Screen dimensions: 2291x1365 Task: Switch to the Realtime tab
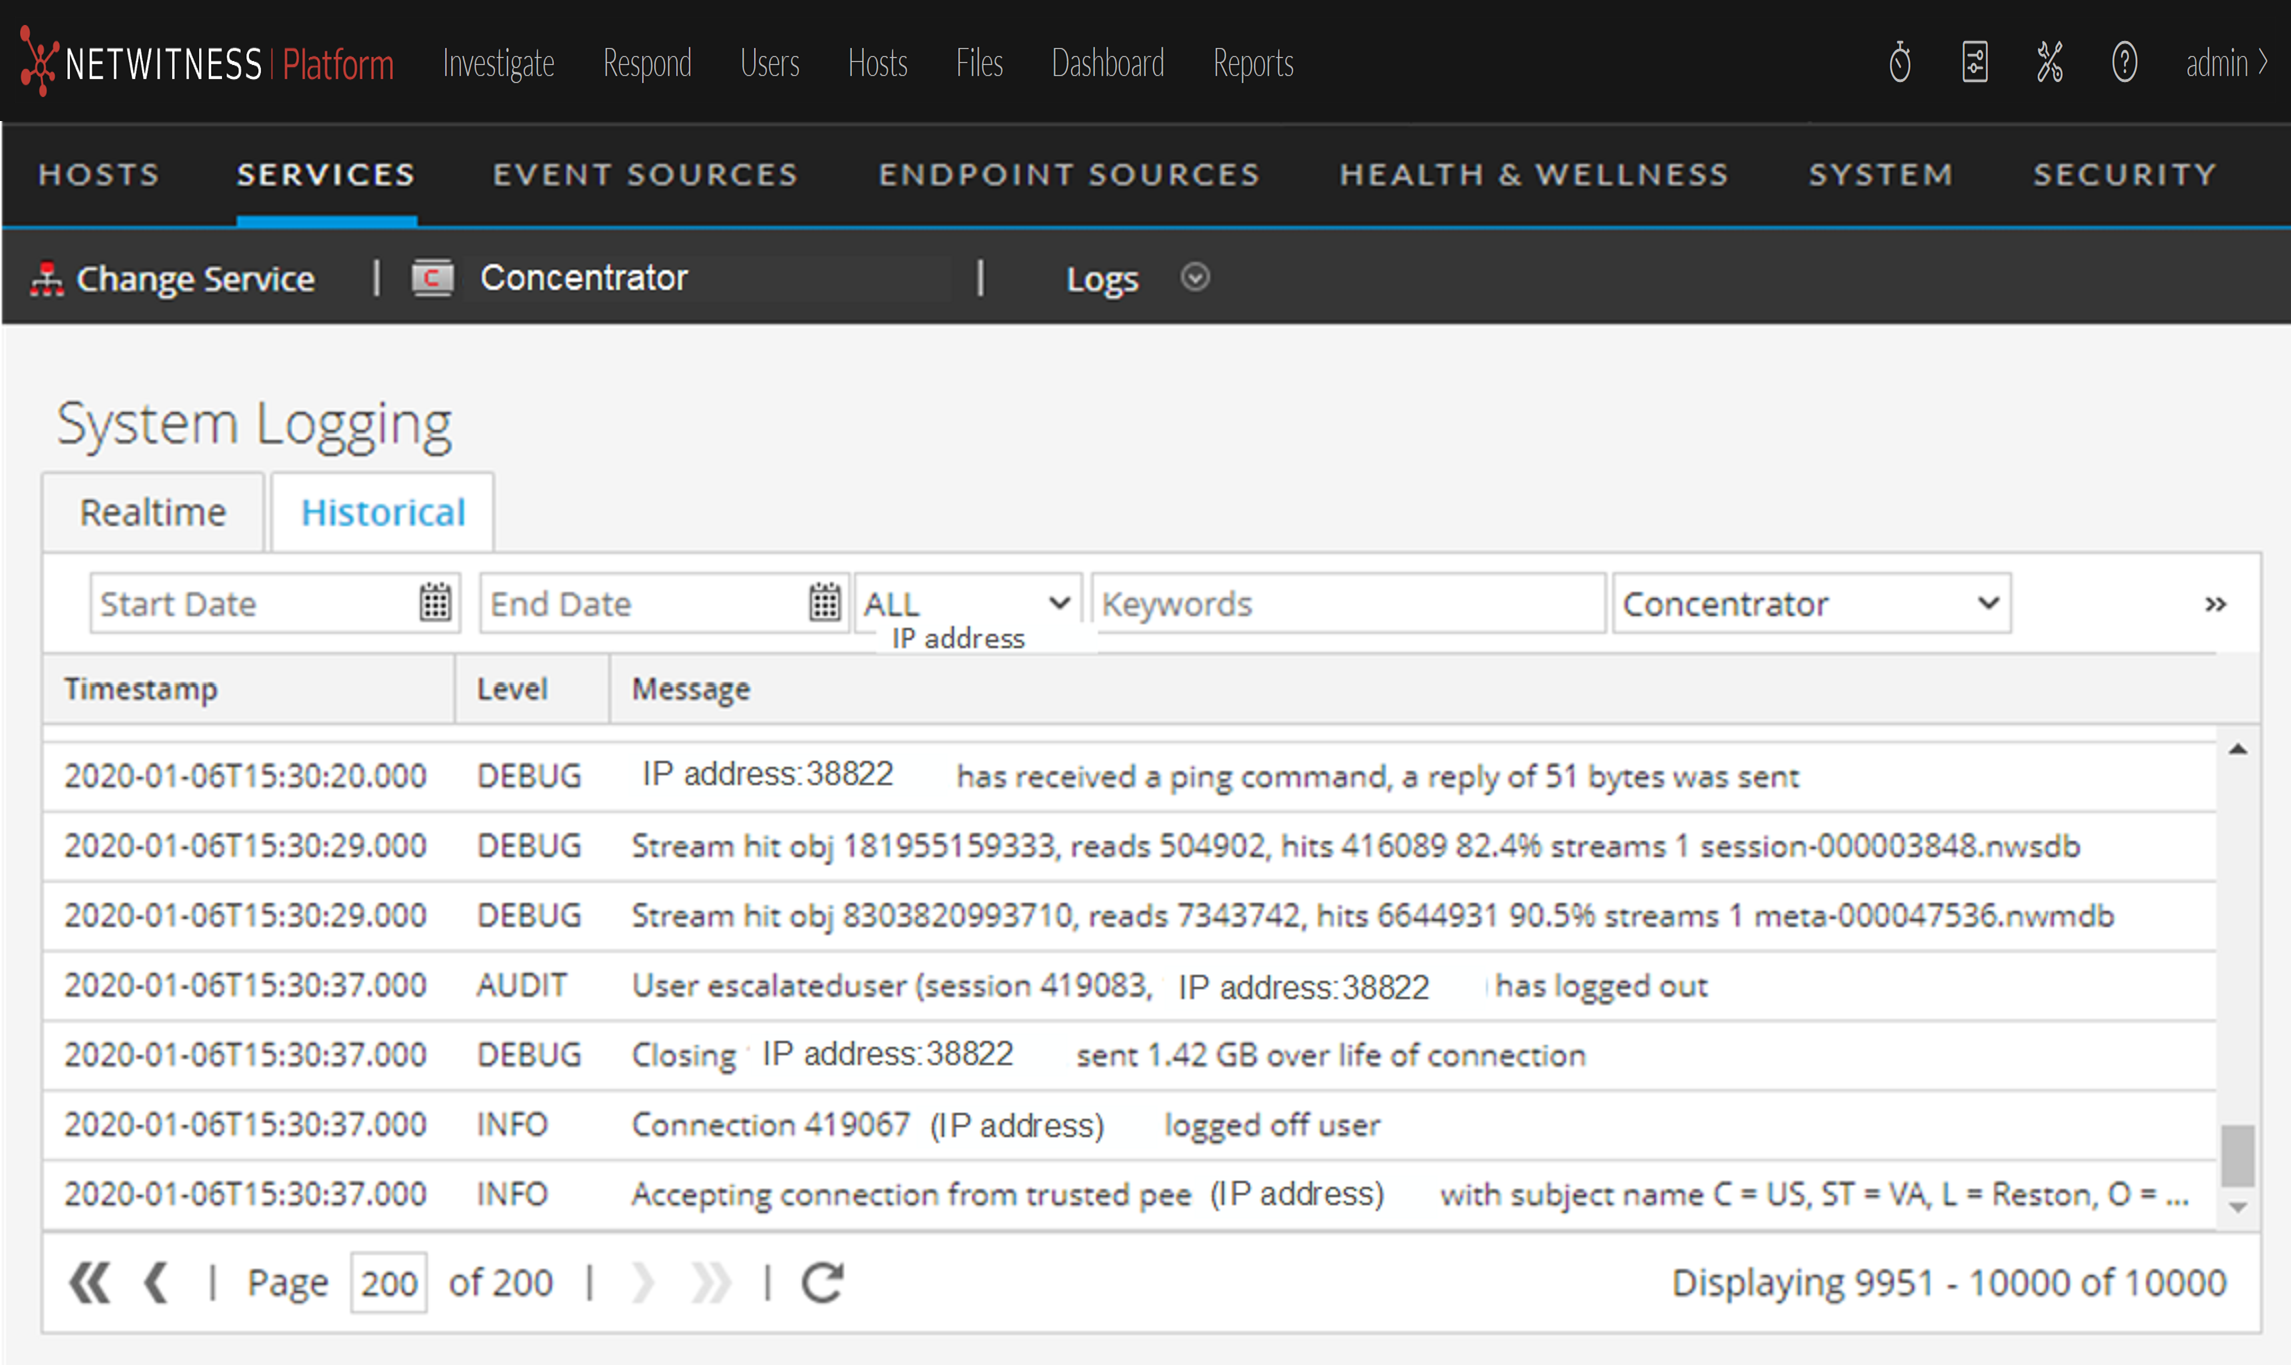(x=153, y=512)
